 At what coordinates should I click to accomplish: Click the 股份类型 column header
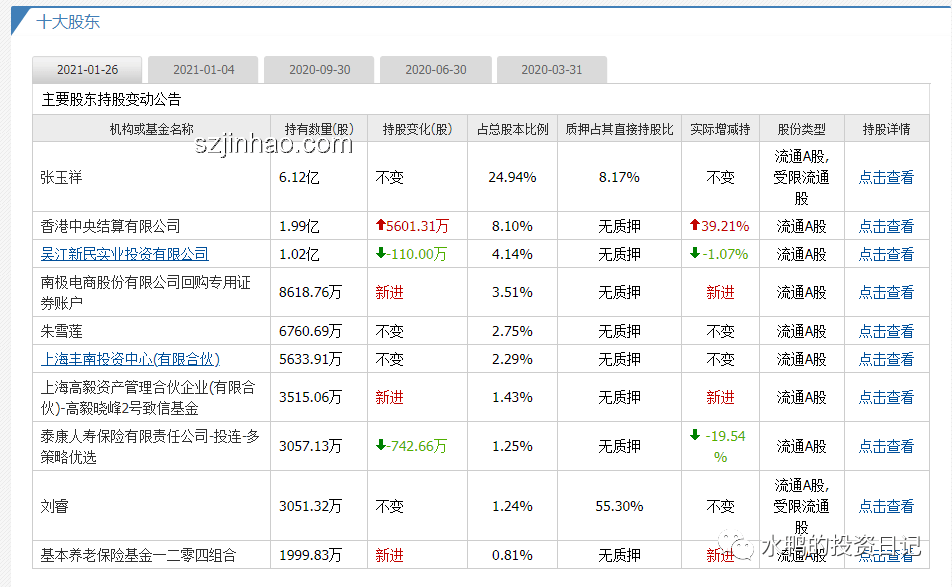[x=801, y=129]
